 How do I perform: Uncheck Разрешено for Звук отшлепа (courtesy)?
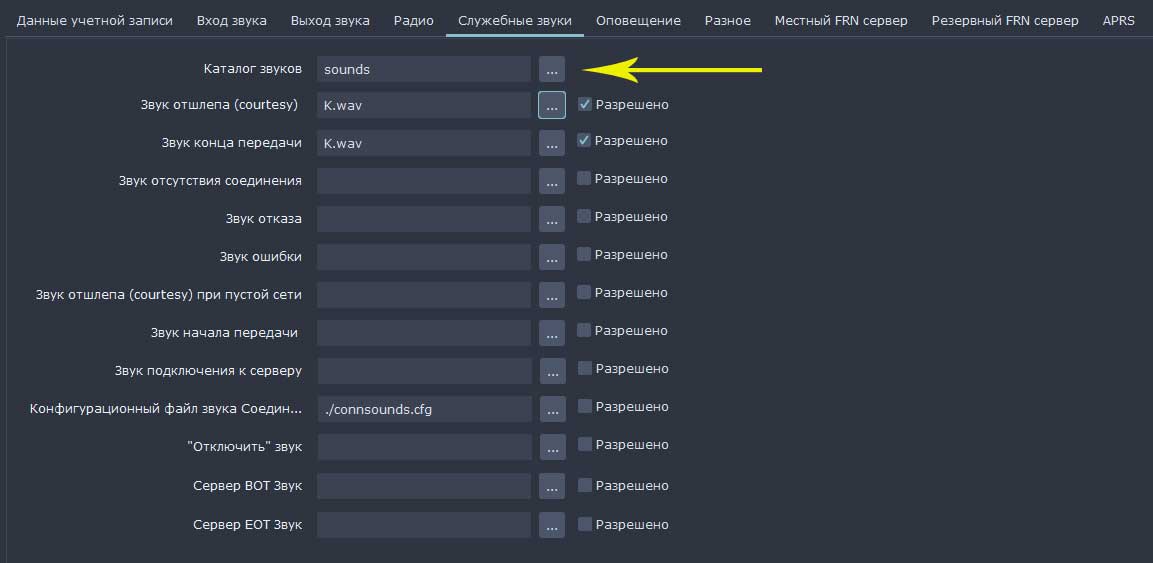point(585,104)
